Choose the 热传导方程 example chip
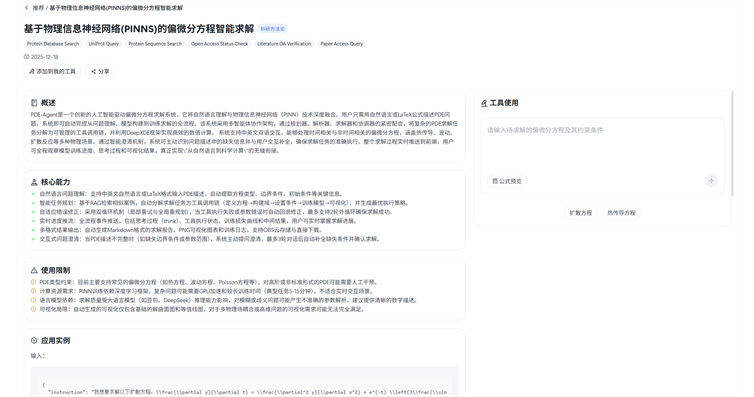 [x=621, y=212]
